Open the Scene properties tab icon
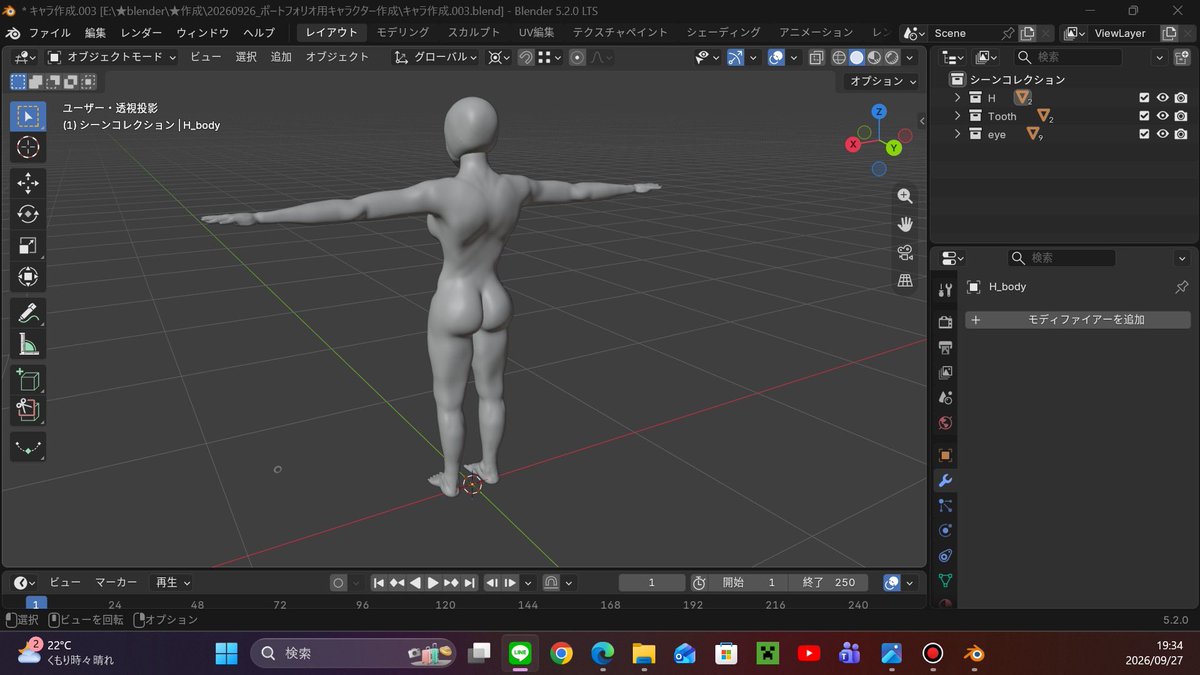The height and width of the screenshot is (675, 1200). [x=945, y=397]
